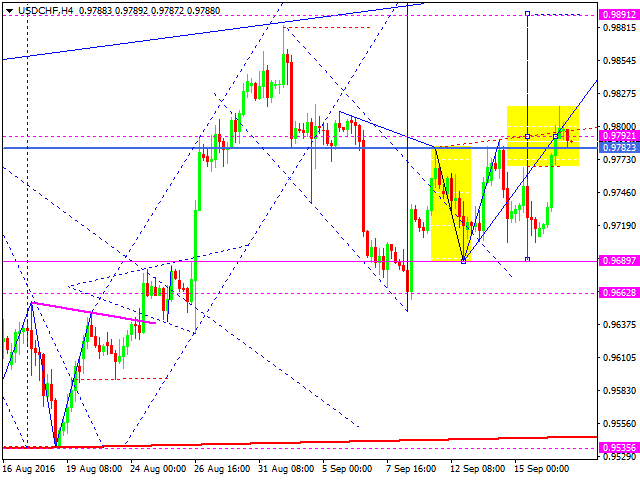Image resolution: width=640 pixels, height=480 pixels.
Task: Click the USDCHF,H4 chart title text
Action: 46,11
